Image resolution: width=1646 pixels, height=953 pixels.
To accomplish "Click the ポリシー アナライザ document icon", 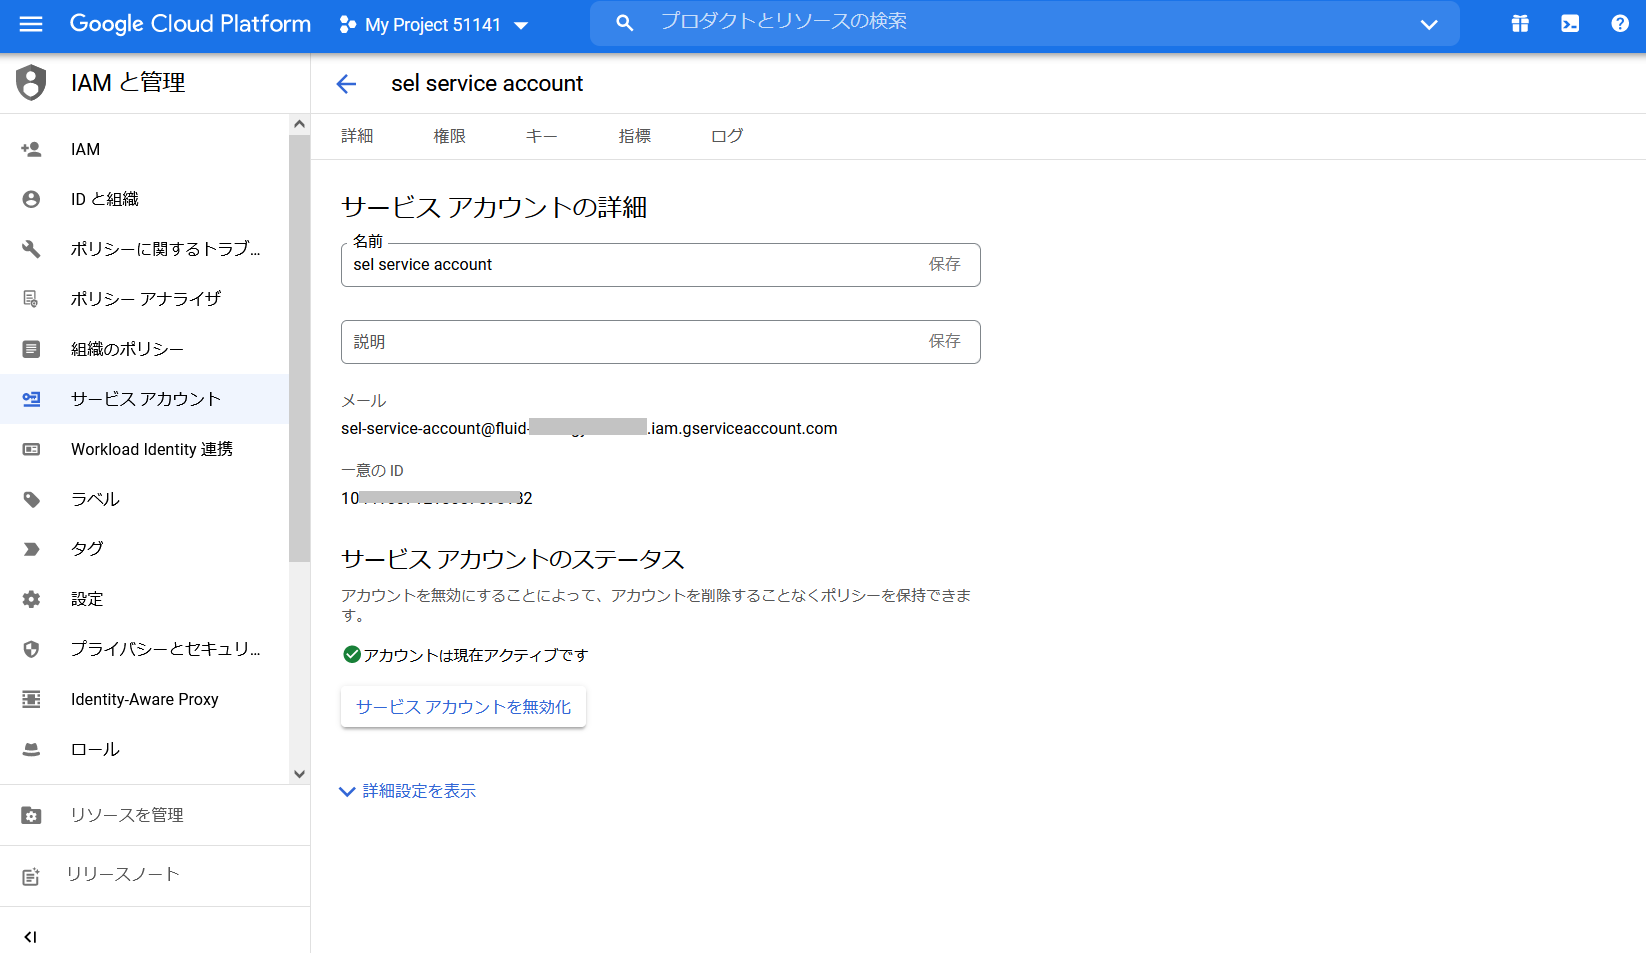I will click(x=31, y=299).
